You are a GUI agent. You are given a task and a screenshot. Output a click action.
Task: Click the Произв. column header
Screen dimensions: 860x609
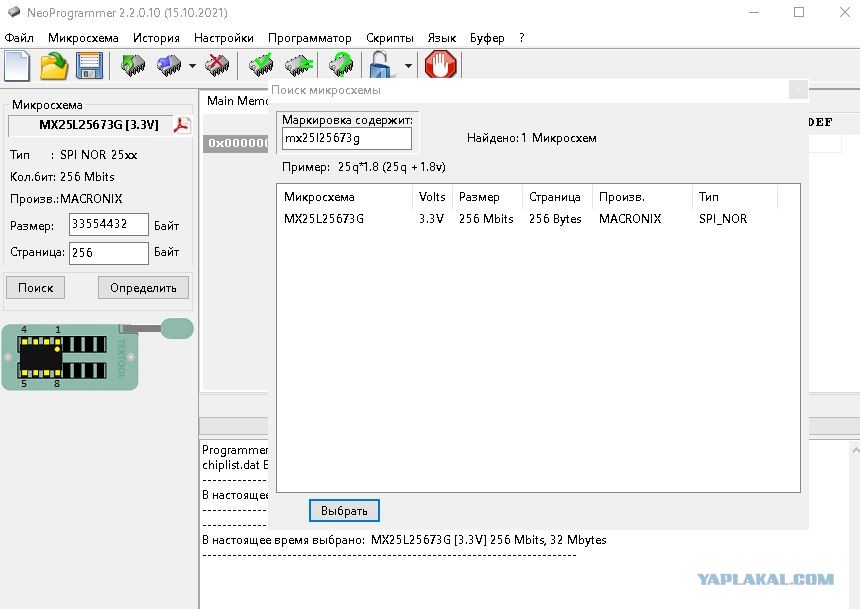[x=642, y=197]
